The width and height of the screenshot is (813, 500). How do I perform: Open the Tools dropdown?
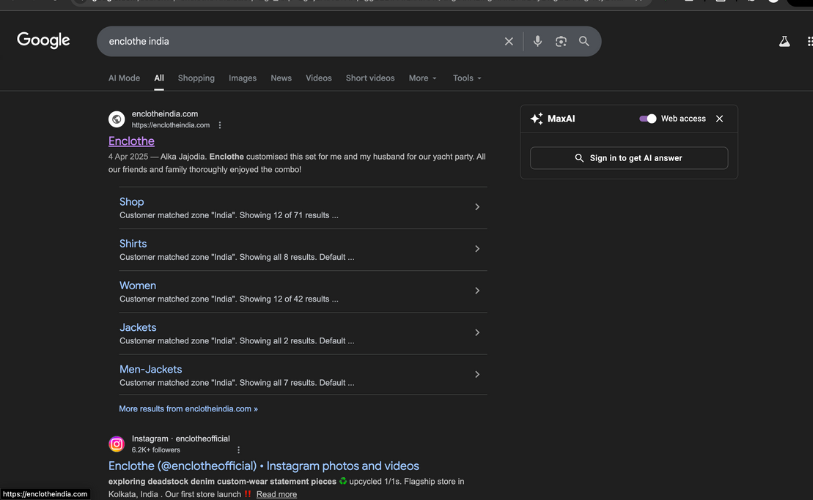pos(467,78)
